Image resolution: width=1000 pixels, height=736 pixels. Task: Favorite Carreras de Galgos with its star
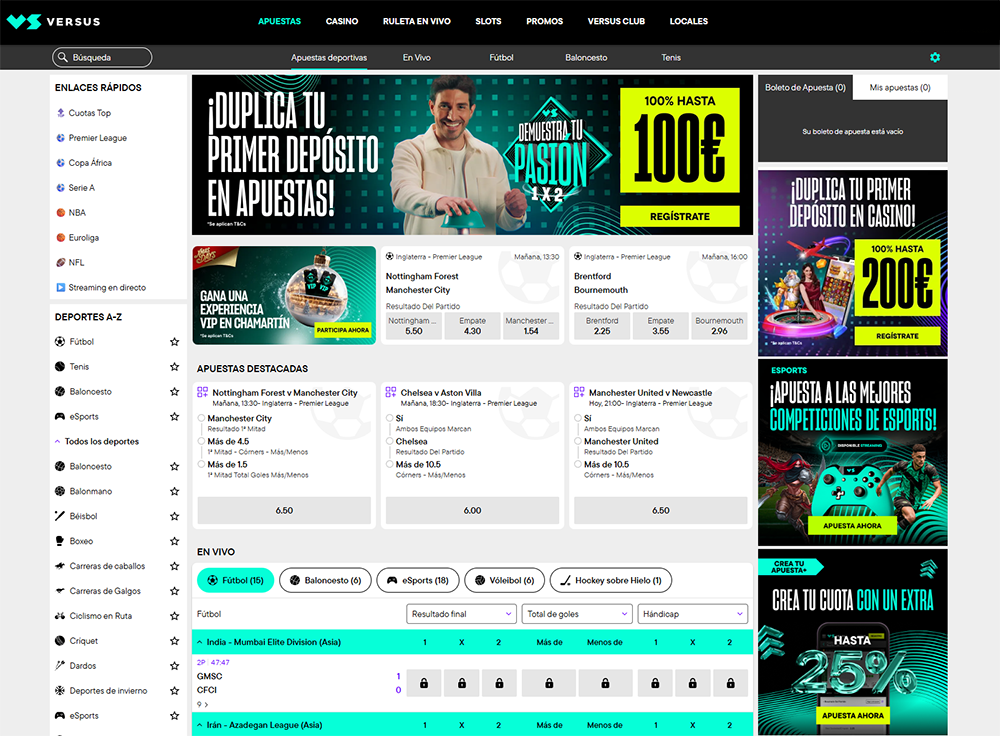(x=175, y=591)
